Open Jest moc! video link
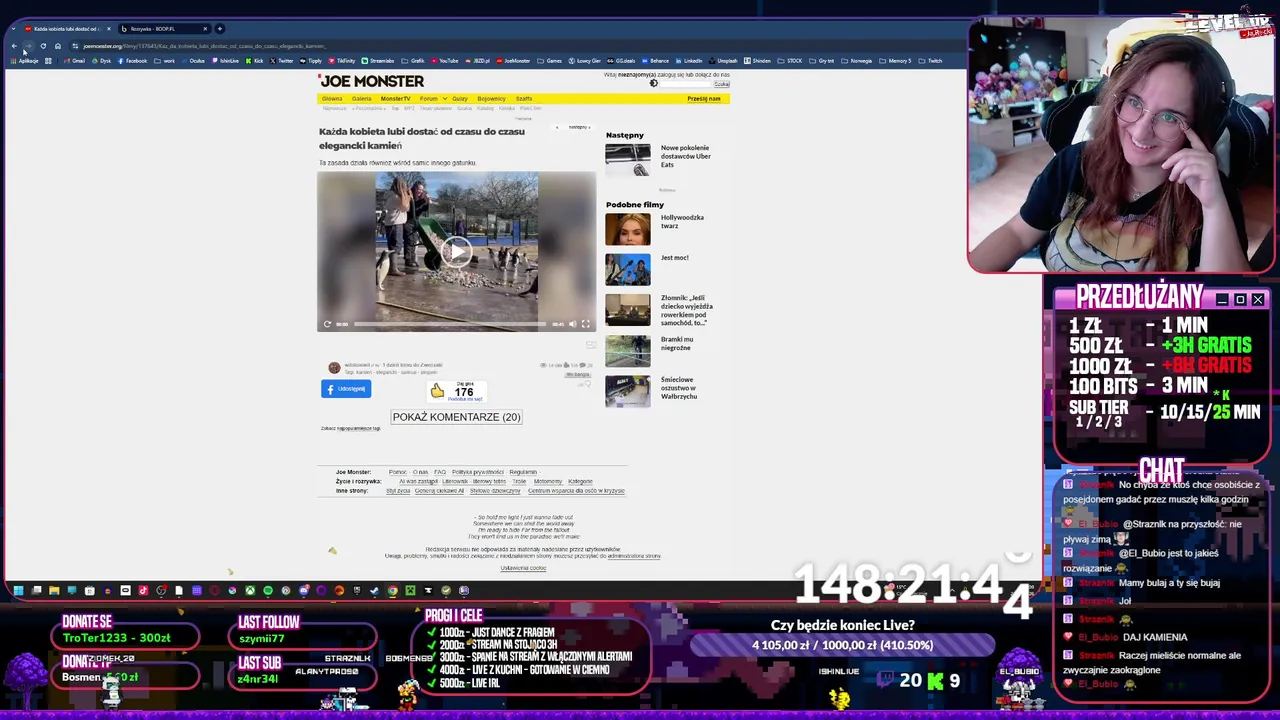The width and height of the screenshot is (1280, 720). (x=674, y=258)
